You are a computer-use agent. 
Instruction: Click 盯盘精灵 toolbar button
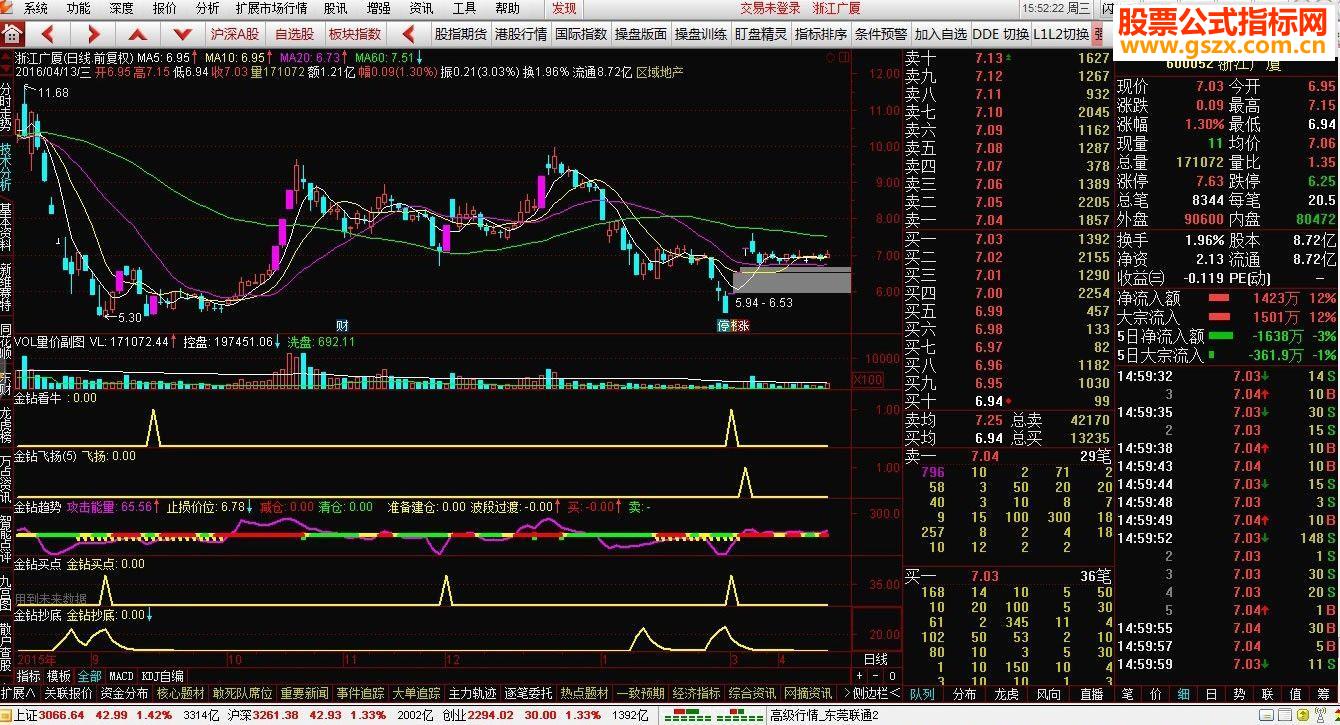click(761, 34)
